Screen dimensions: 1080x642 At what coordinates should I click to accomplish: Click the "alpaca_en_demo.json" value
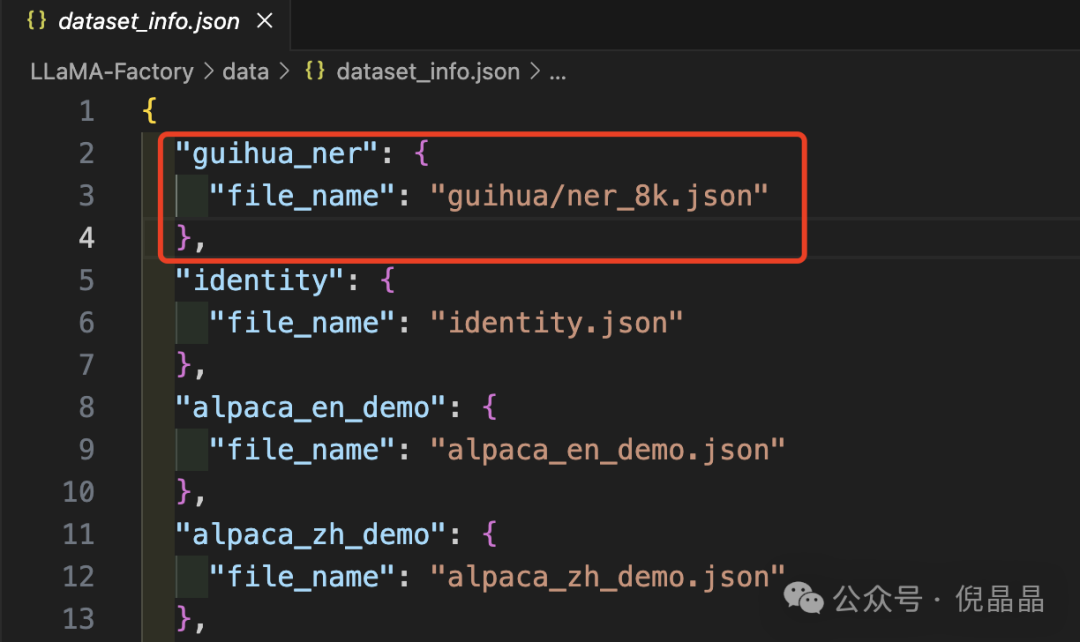click(x=608, y=451)
